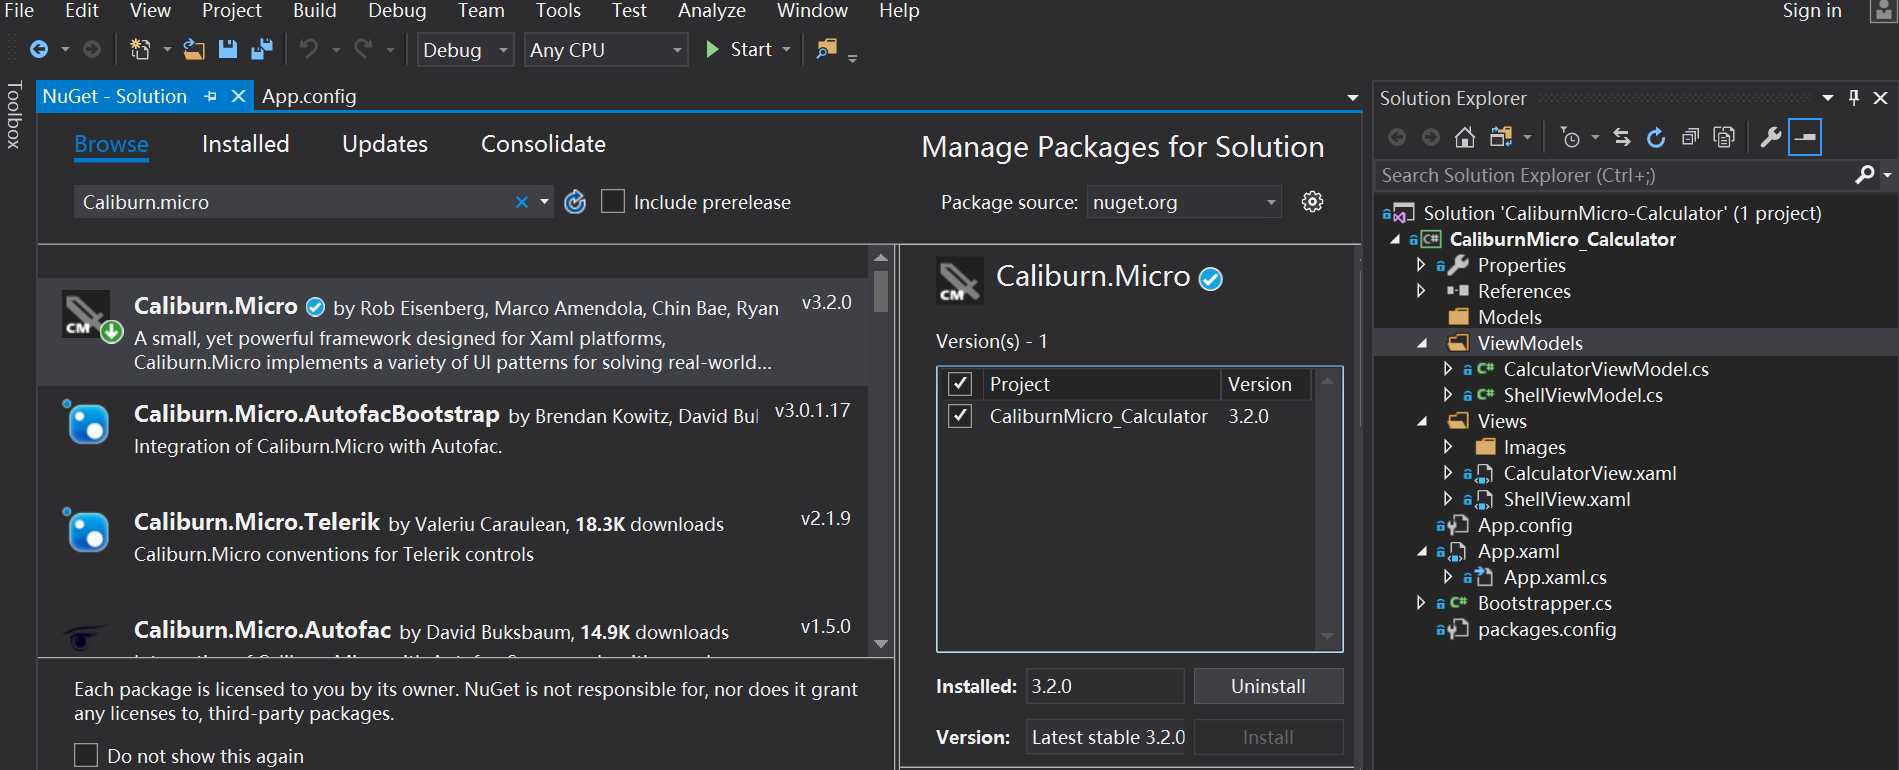
Task: Click Sync with Active Document icon
Action: tap(1622, 137)
